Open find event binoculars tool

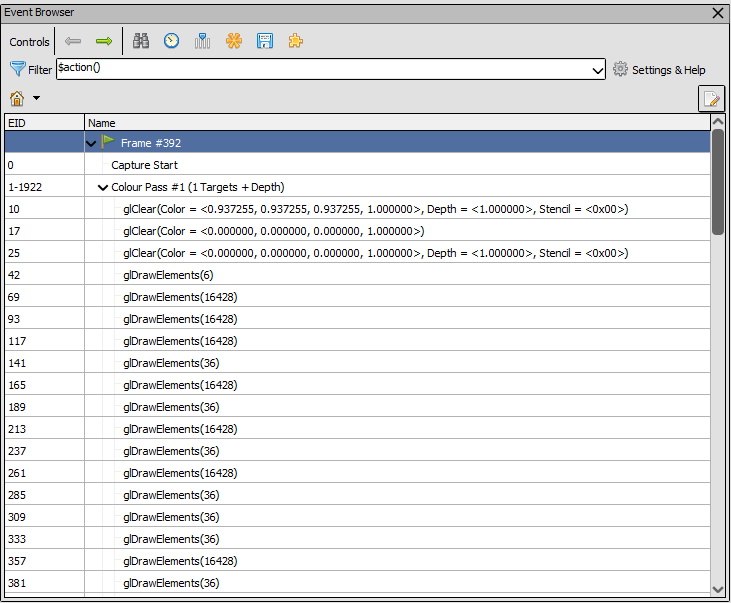(141, 41)
